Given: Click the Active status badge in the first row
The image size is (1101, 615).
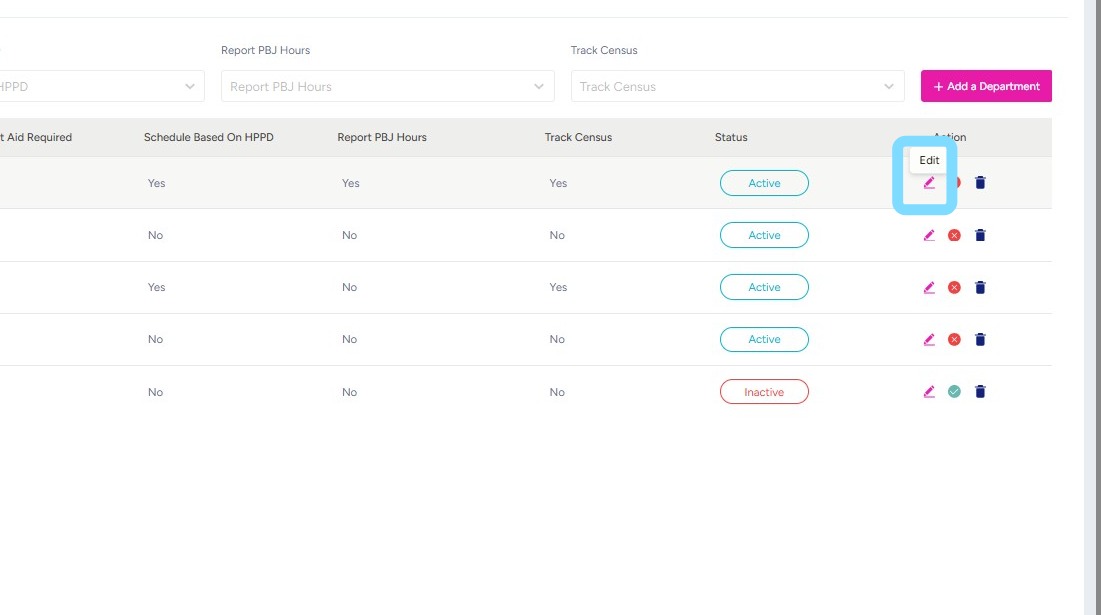Looking at the screenshot, I should [764, 183].
